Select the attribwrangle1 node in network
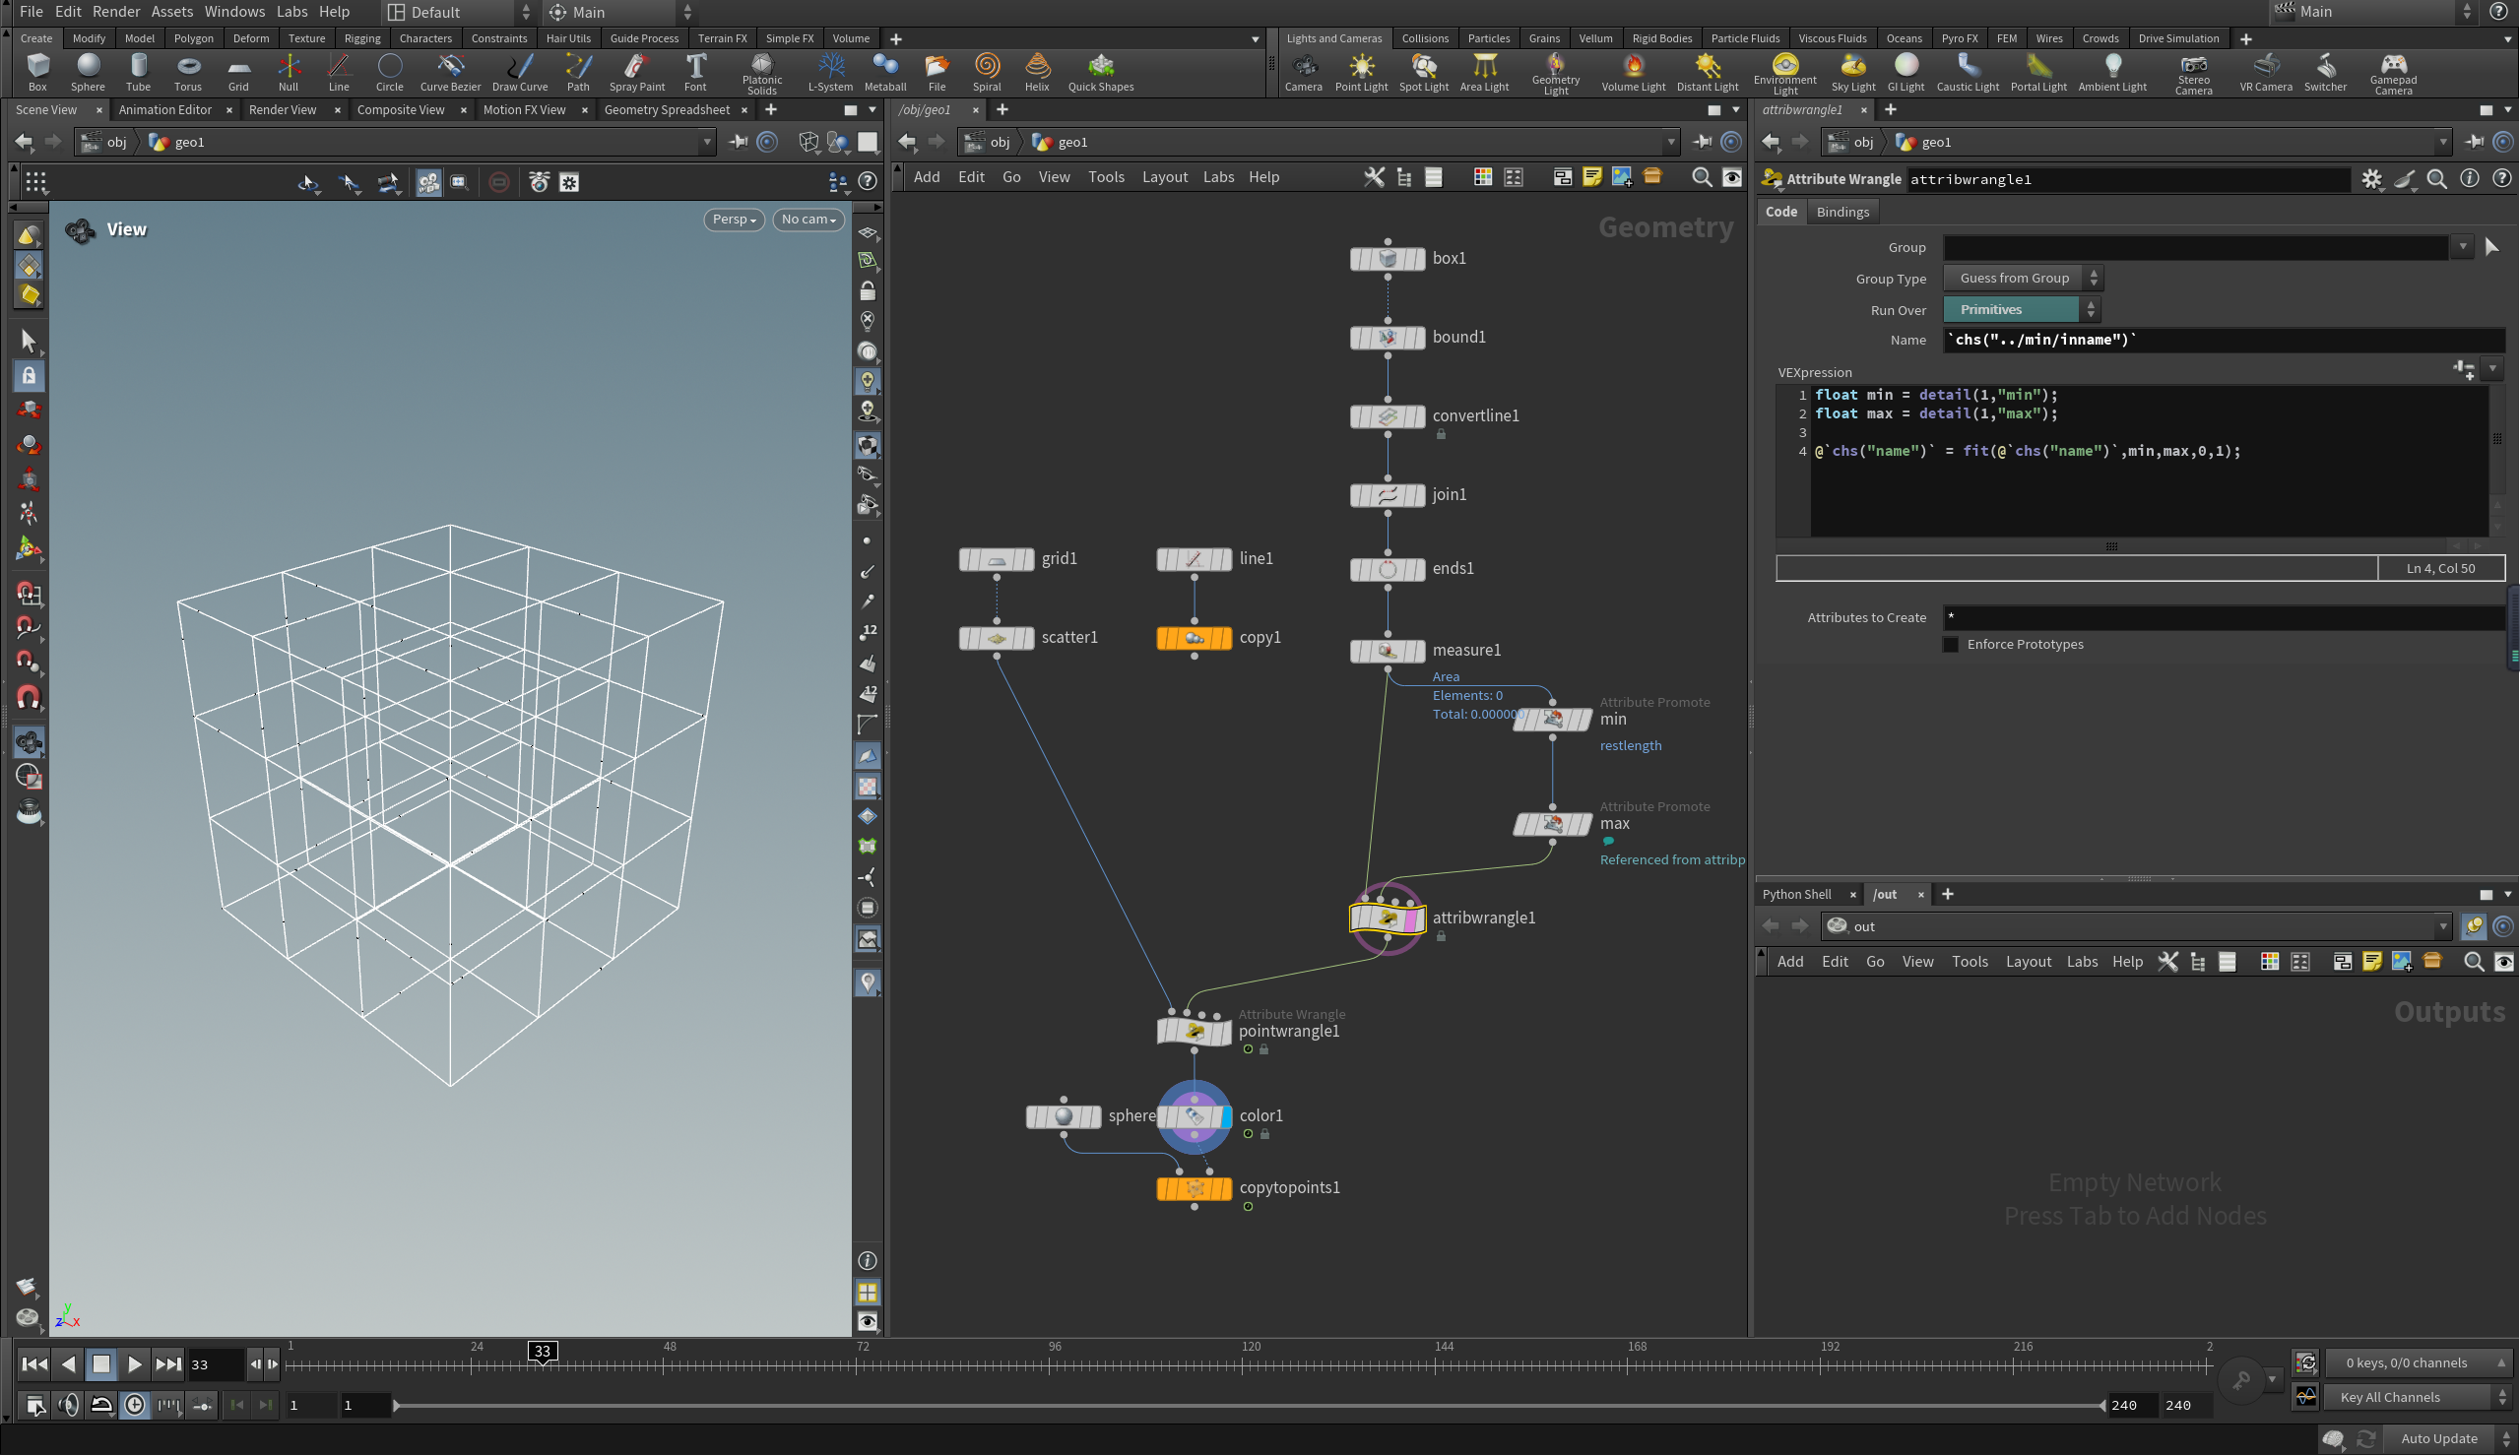The image size is (2520, 1456). [1387, 918]
